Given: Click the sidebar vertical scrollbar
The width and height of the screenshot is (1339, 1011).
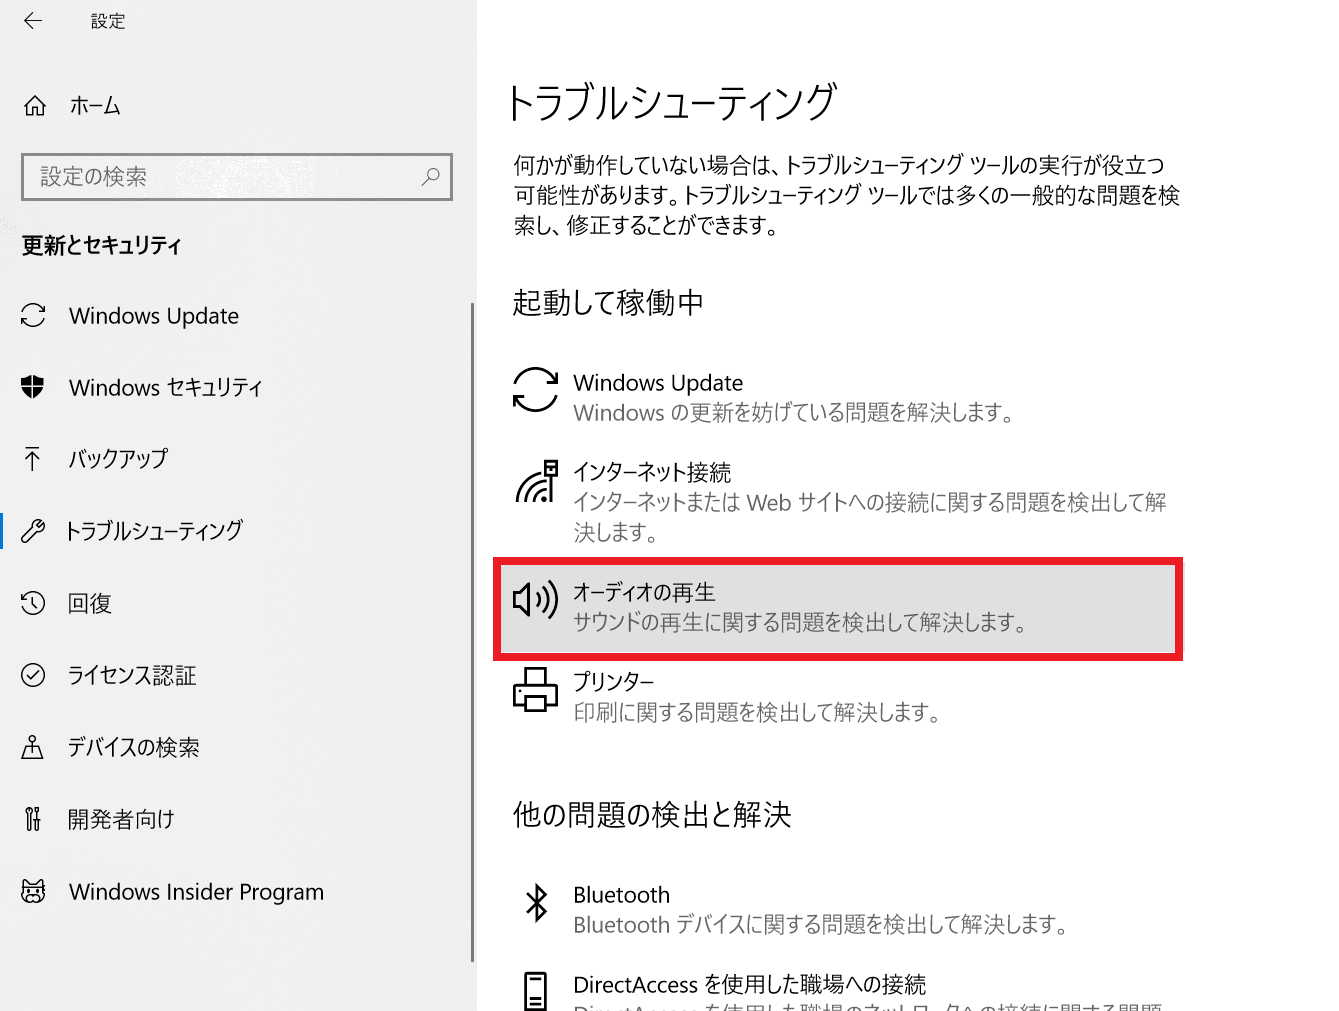Looking at the screenshot, I should coord(473,630).
